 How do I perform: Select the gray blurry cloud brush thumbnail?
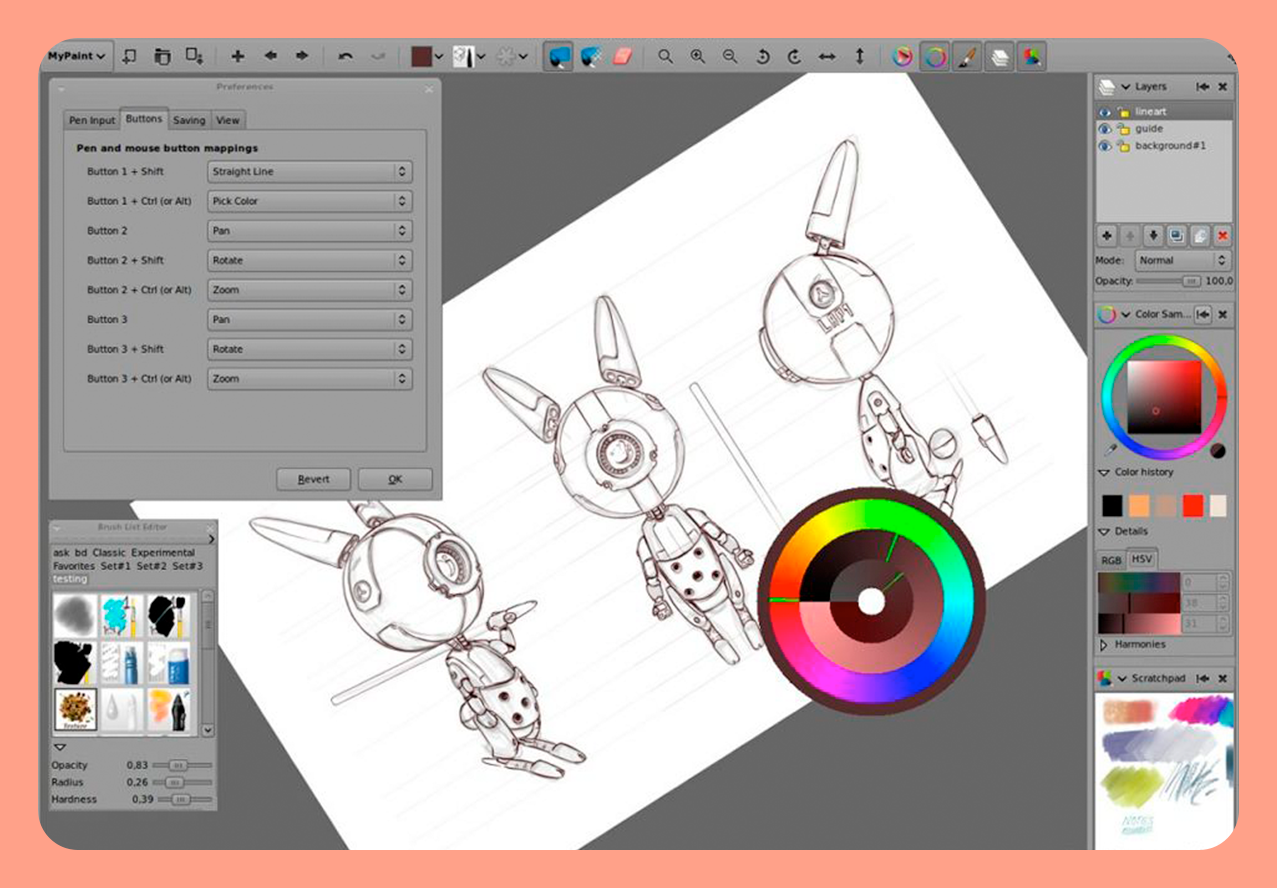click(75, 614)
